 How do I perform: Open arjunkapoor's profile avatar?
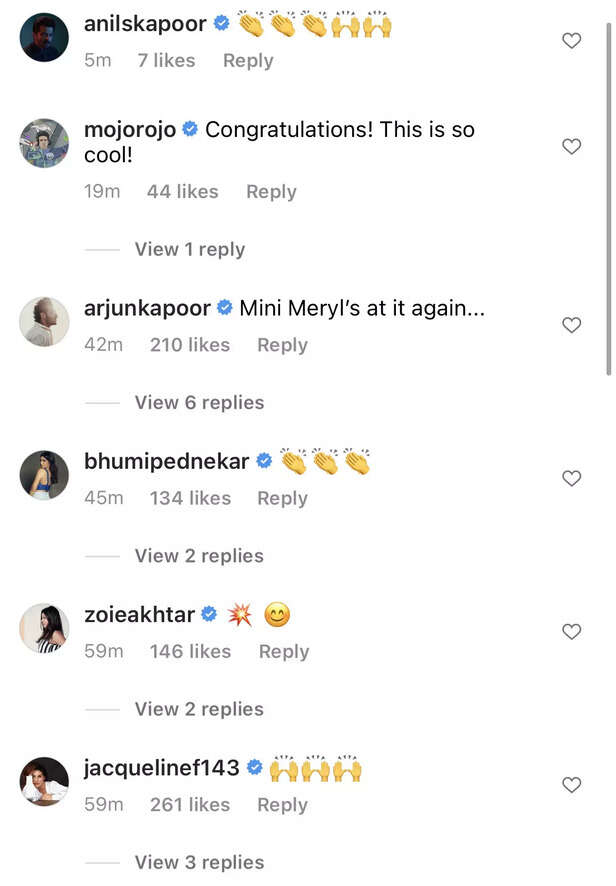point(45,322)
